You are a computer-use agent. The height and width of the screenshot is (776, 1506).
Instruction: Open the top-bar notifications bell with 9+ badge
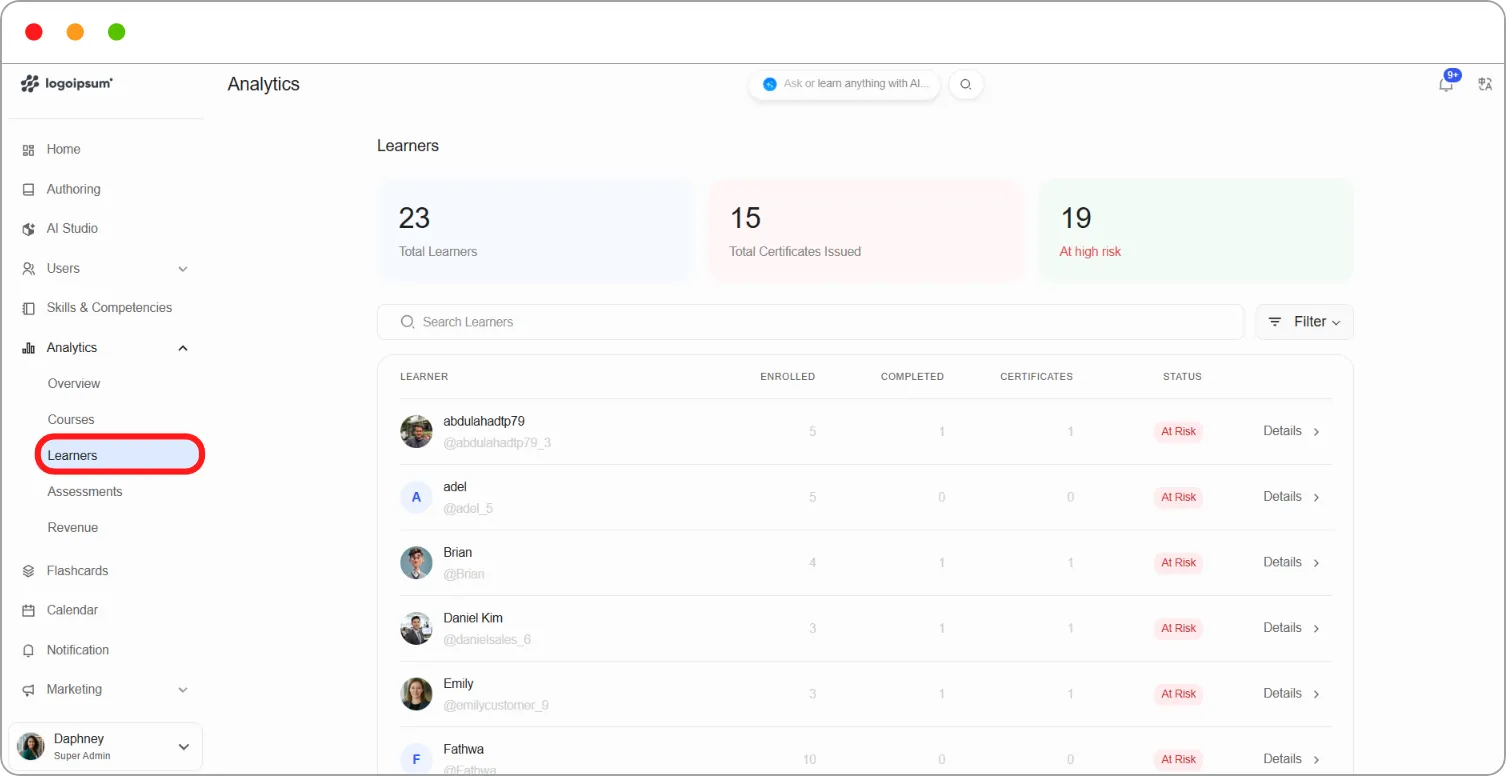coord(1446,85)
